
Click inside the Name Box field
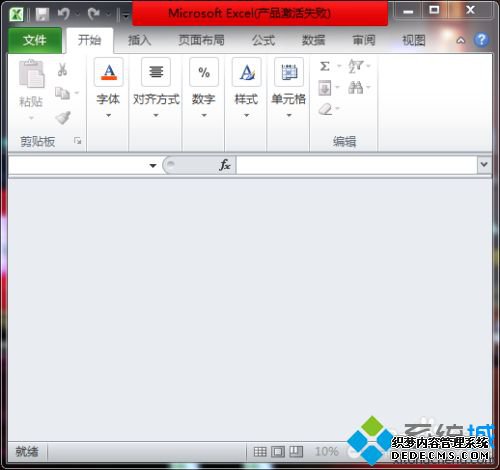pos(77,165)
